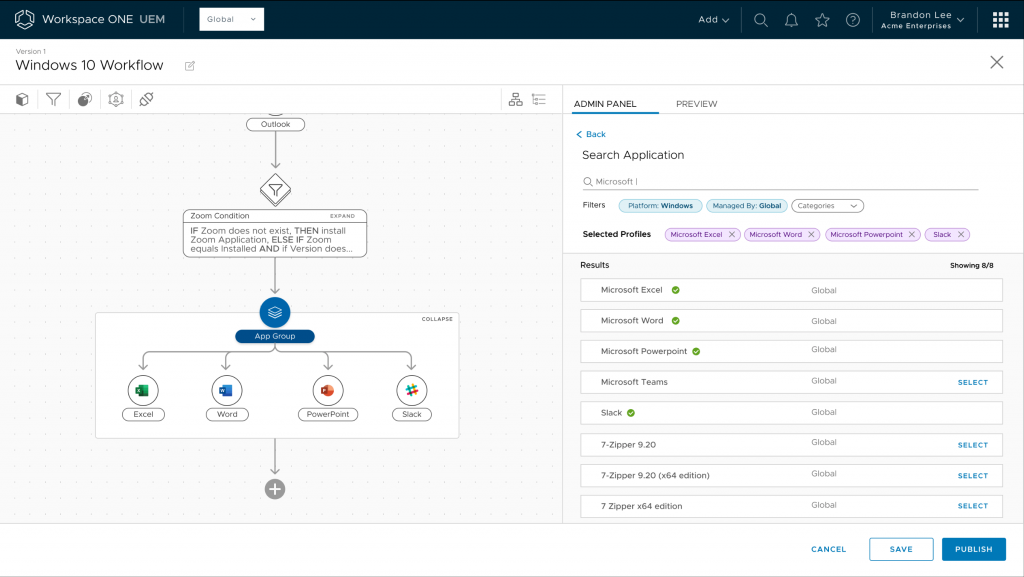Add a step with the plus node
The height and width of the screenshot is (577, 1024).
[275, 489]
